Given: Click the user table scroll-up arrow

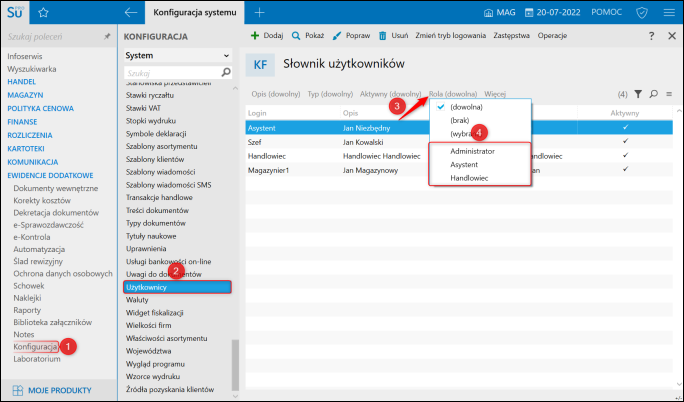Looking at the screenshot, I should (x=679, y=110).
